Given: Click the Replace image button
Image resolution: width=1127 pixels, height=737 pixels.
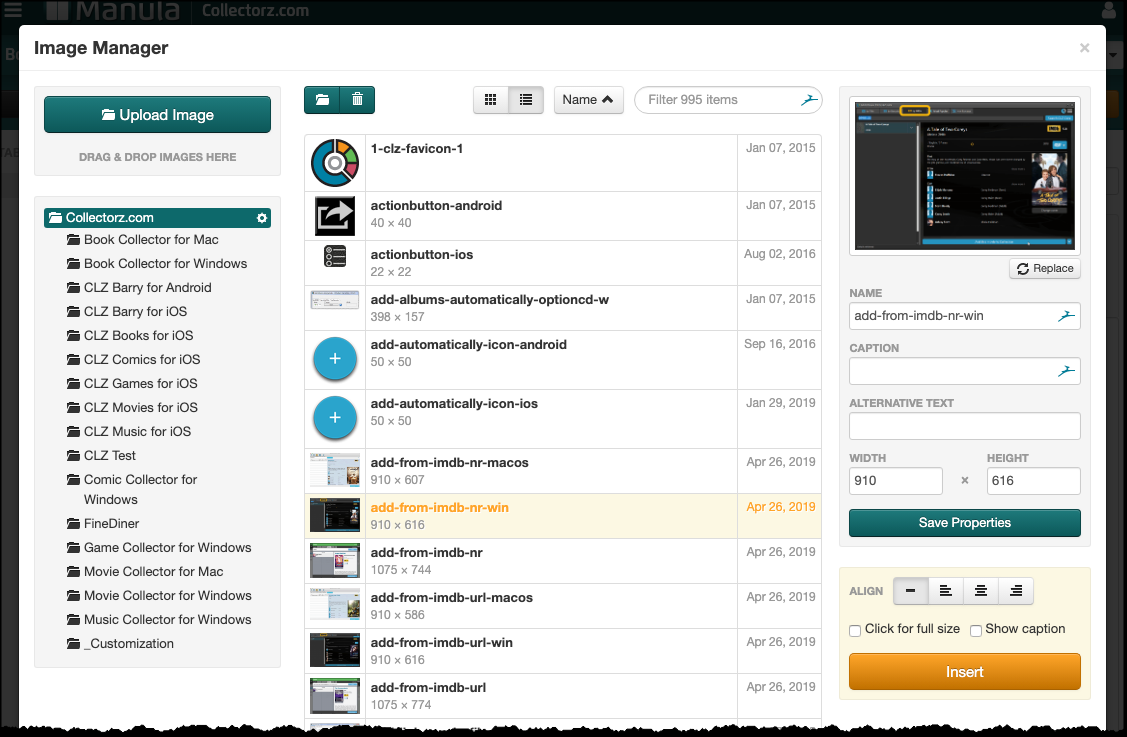Looking at the screenshot, I should coord(1045,268).
